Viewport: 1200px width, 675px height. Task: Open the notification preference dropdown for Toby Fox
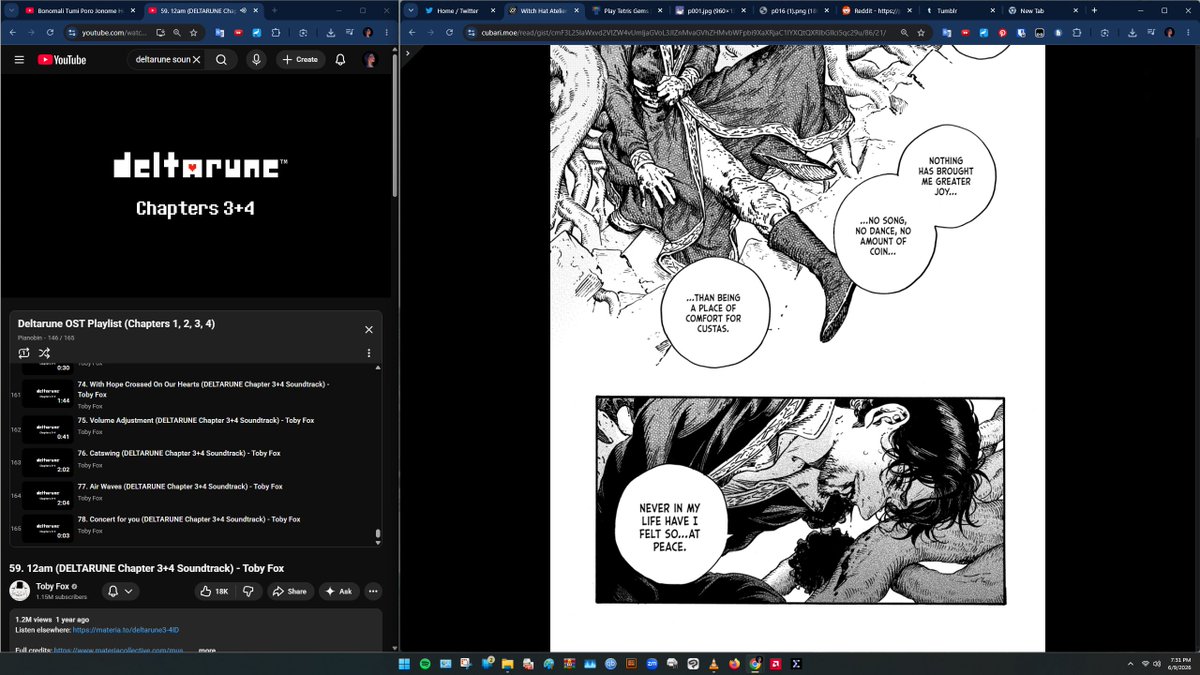(x=120, y=591)
